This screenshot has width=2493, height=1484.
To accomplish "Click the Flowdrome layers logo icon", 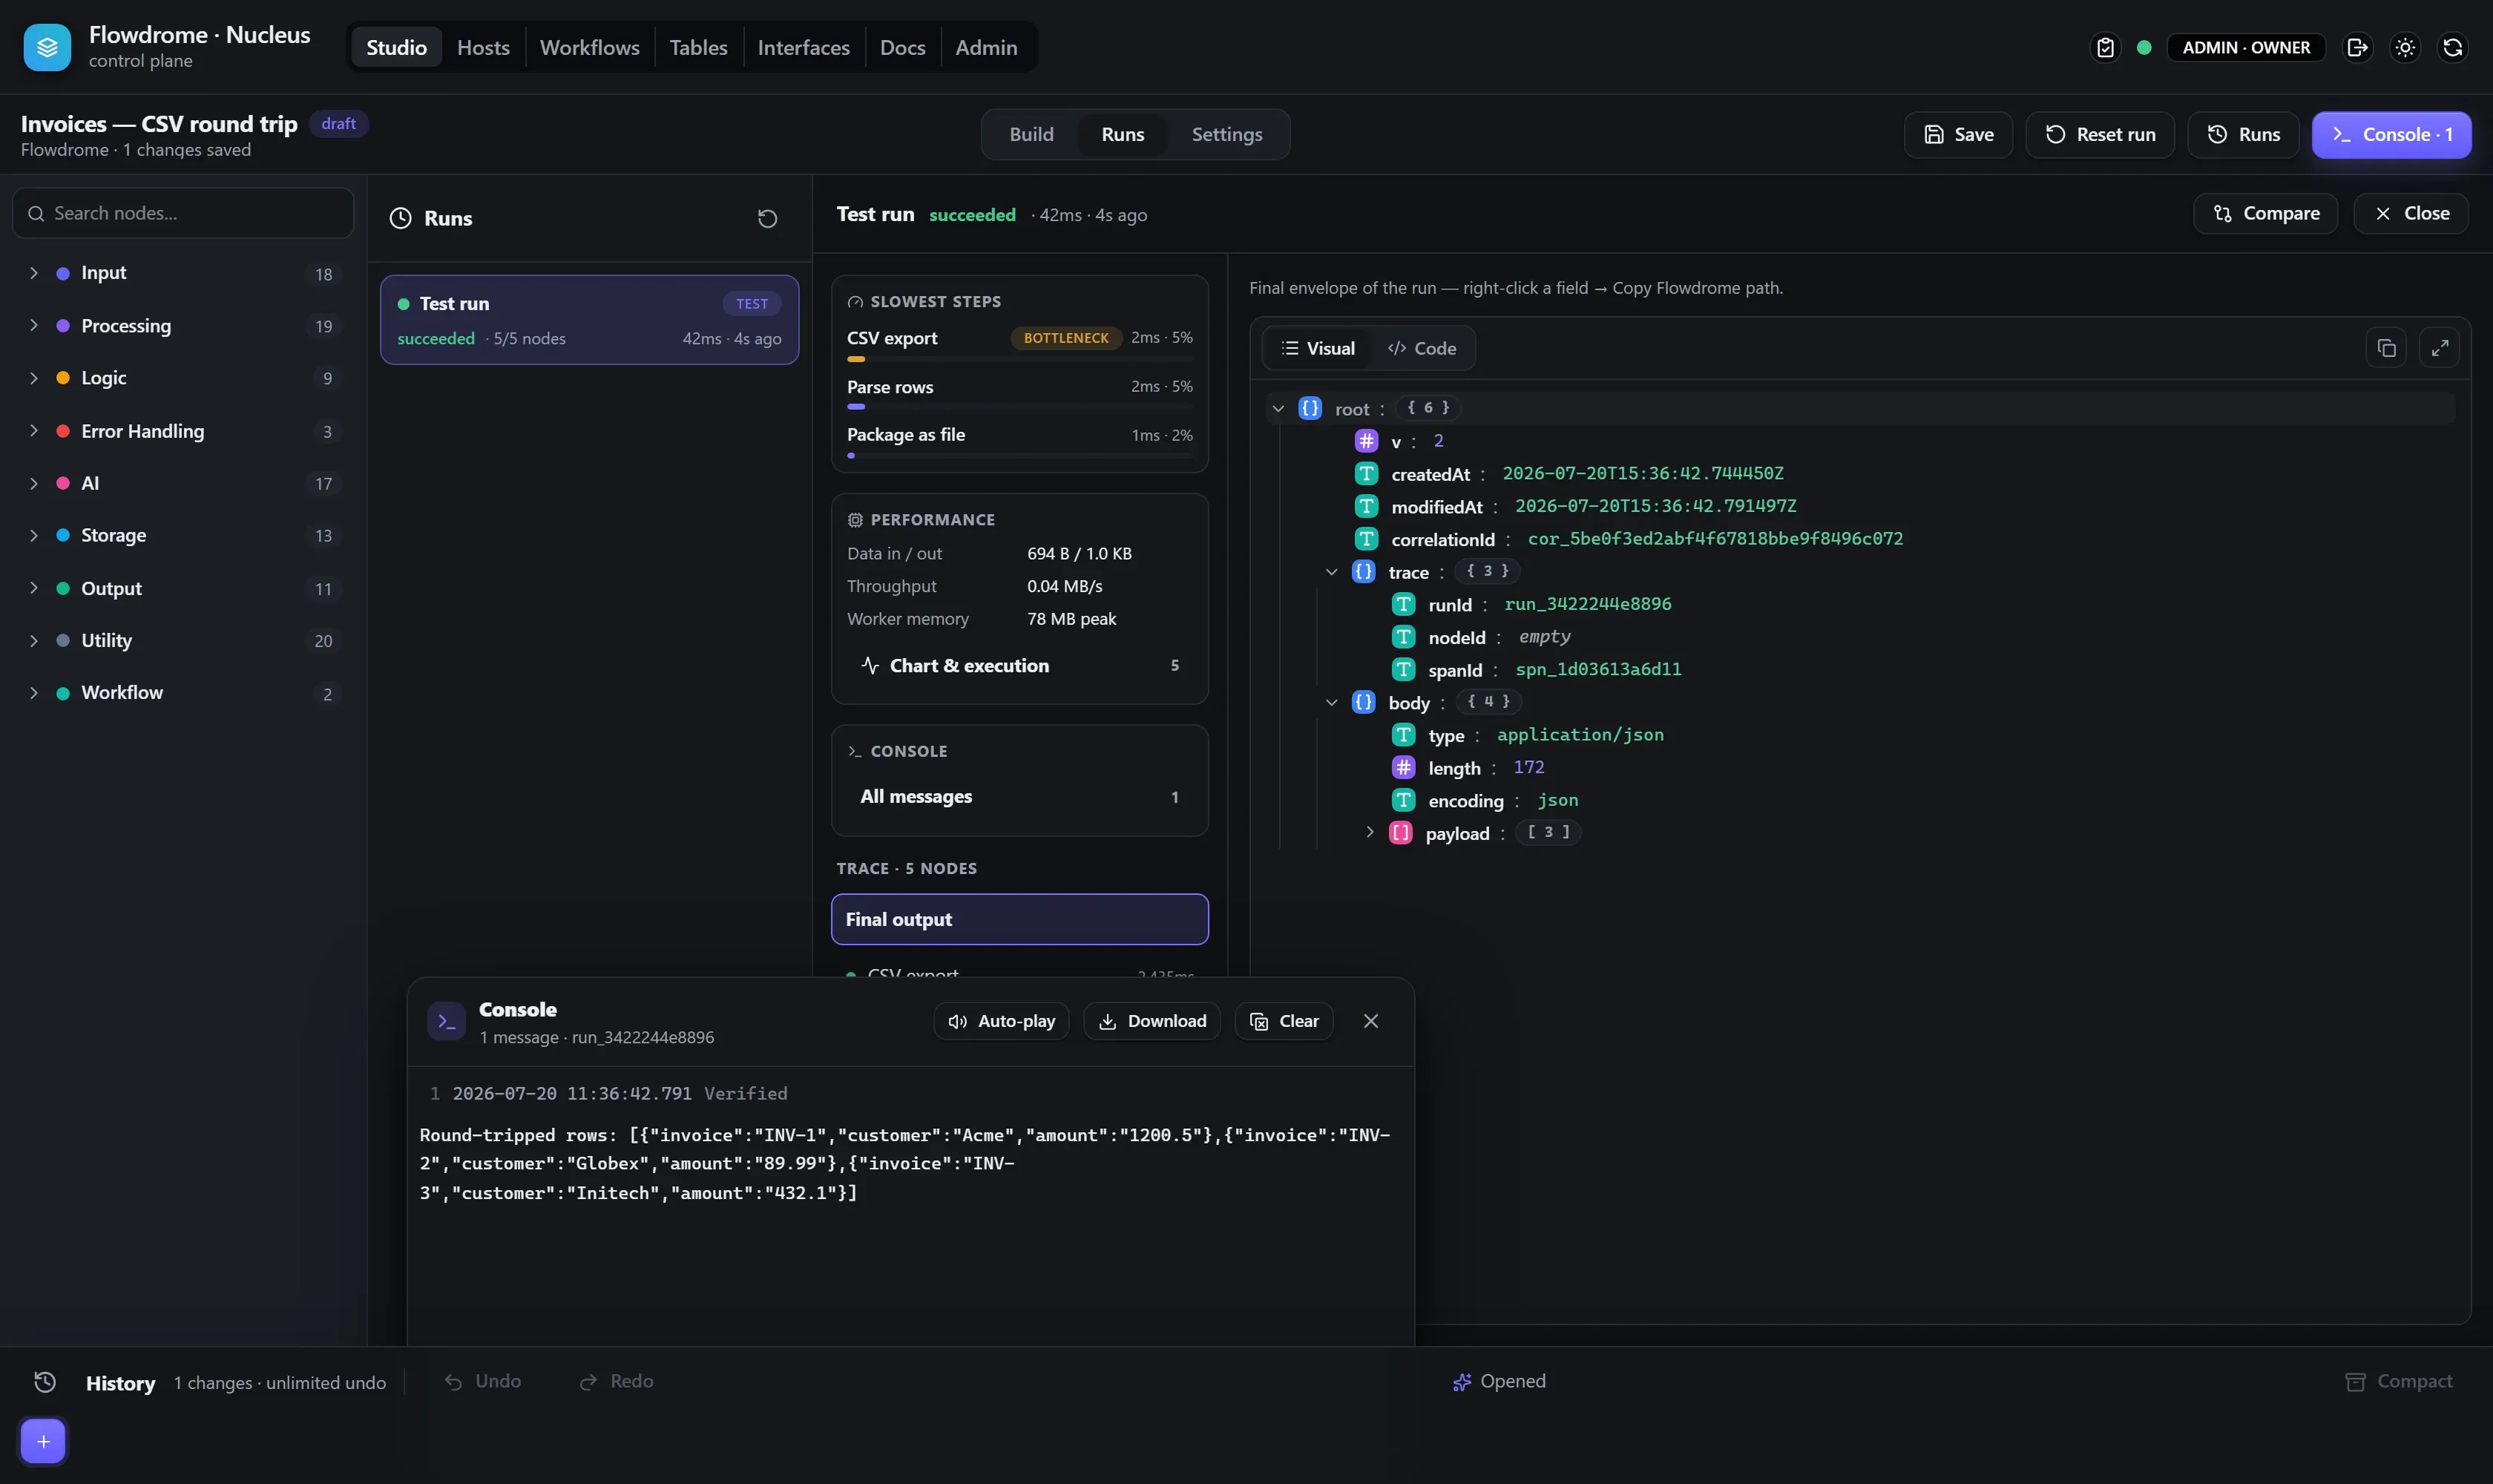I will [x=47, y=47].
